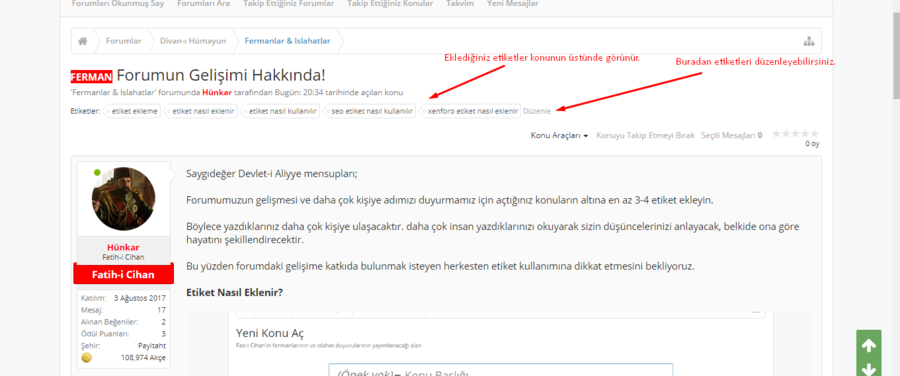Viewport: 900px width, 376px height.
Task: Click Seçili Mesajlar counter
Action: (x=732, y=135)
